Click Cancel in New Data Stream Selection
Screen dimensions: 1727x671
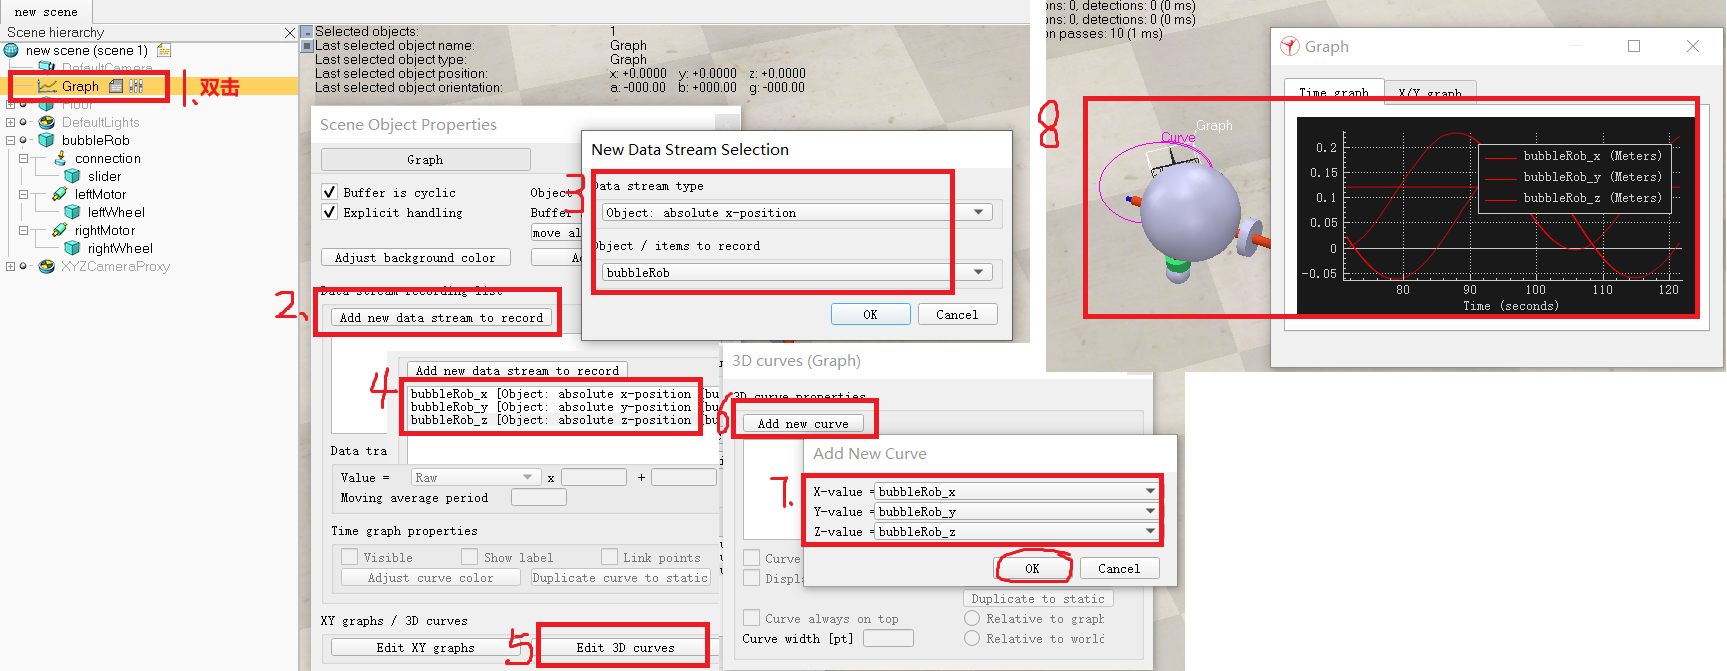pos(957,314)
